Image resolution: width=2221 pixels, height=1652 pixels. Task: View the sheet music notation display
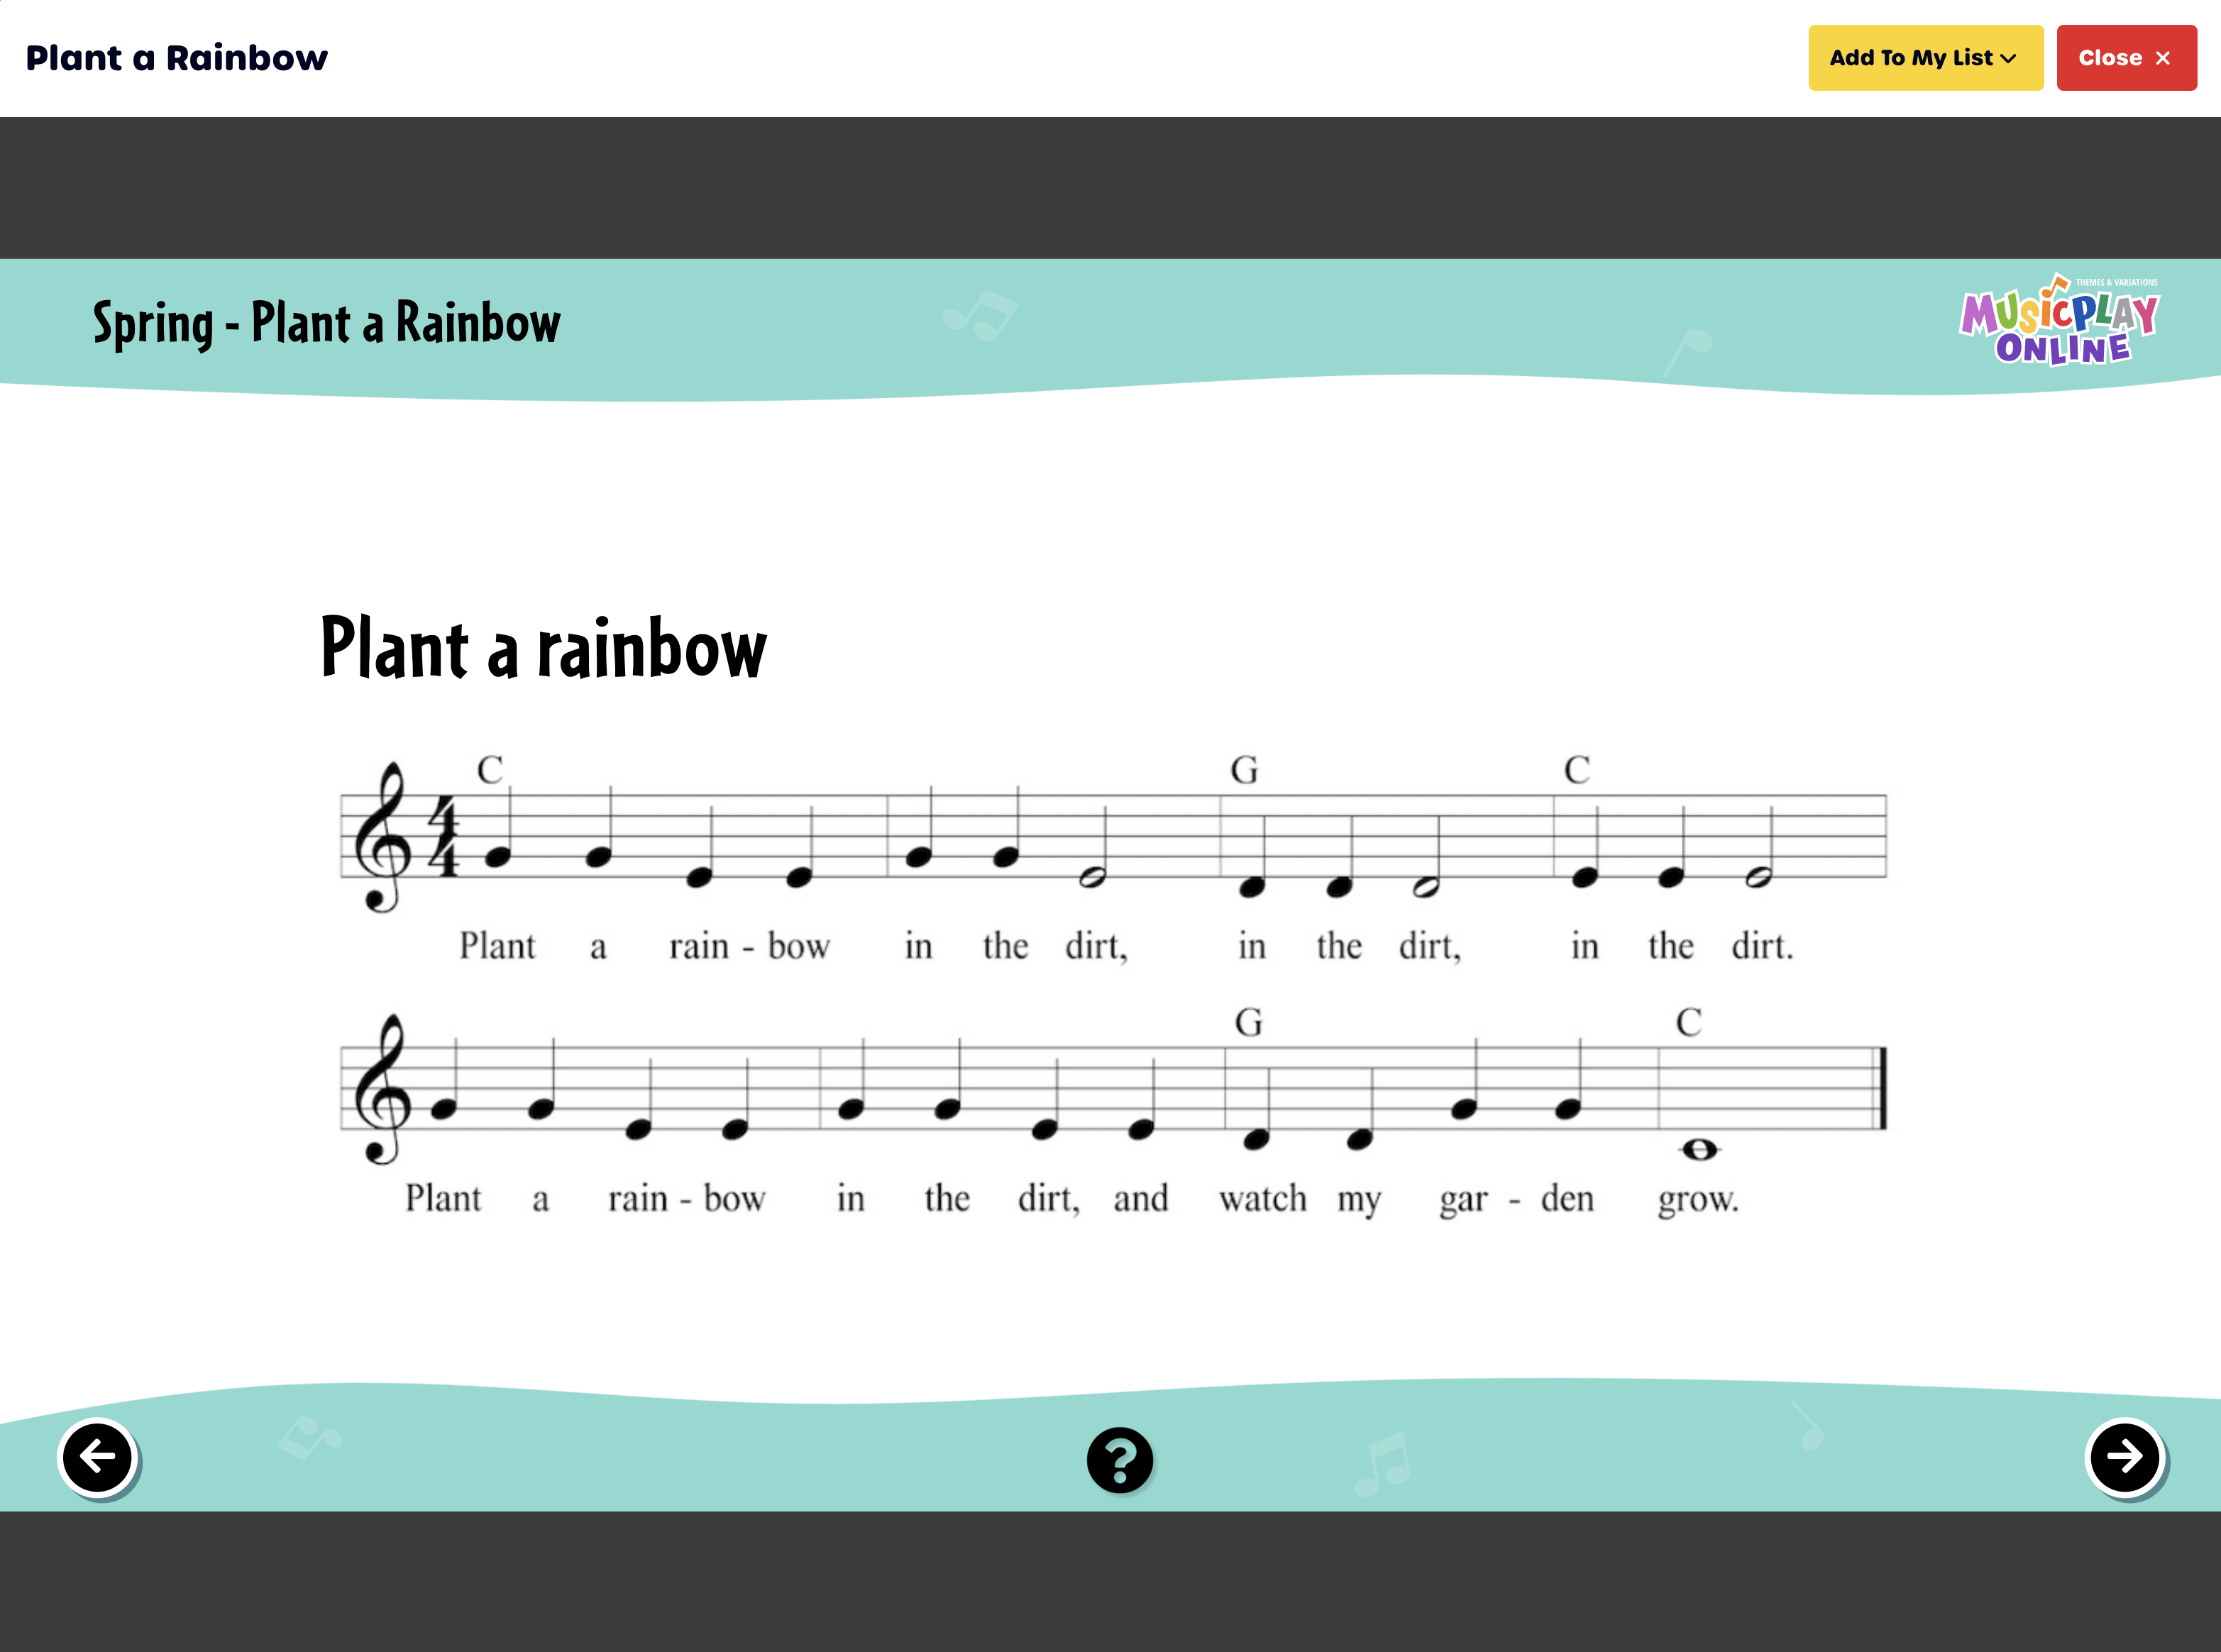click(1107, 989)
